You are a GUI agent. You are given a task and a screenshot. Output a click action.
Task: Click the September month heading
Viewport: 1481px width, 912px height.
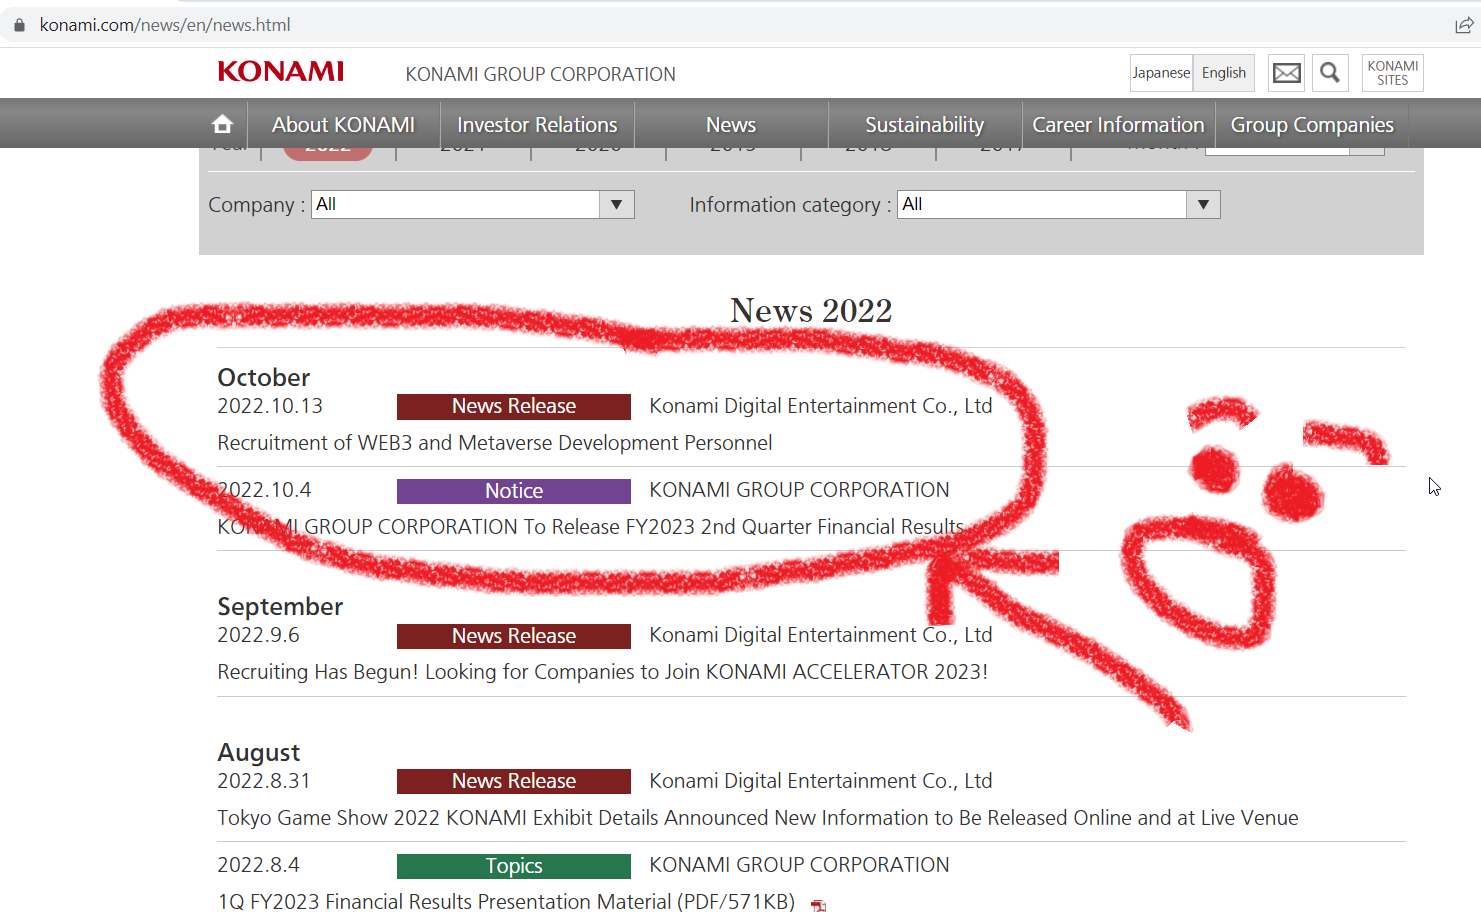point(280,607)
